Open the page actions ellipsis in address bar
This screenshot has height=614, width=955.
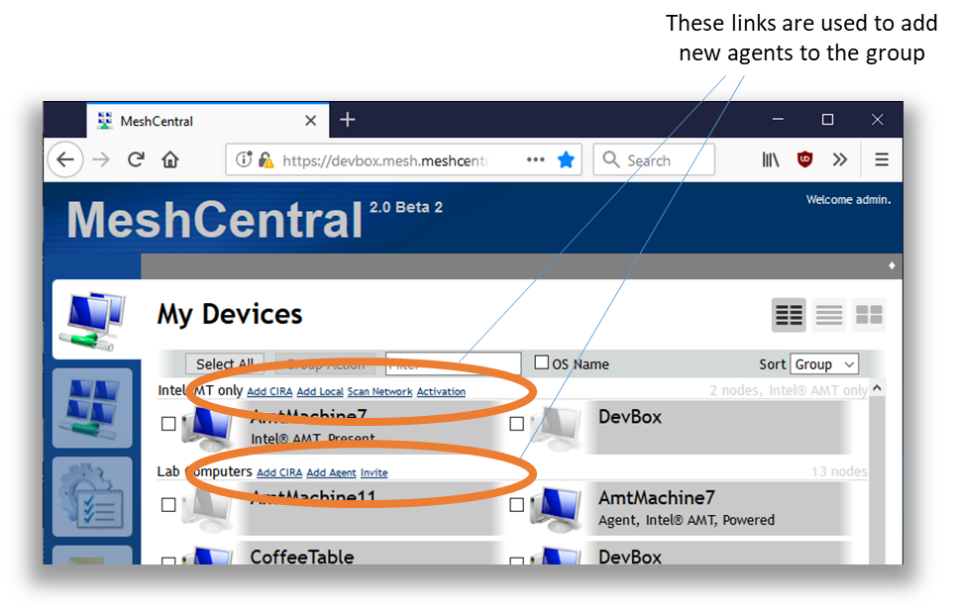pyautogui.click(x=535, y=159)
